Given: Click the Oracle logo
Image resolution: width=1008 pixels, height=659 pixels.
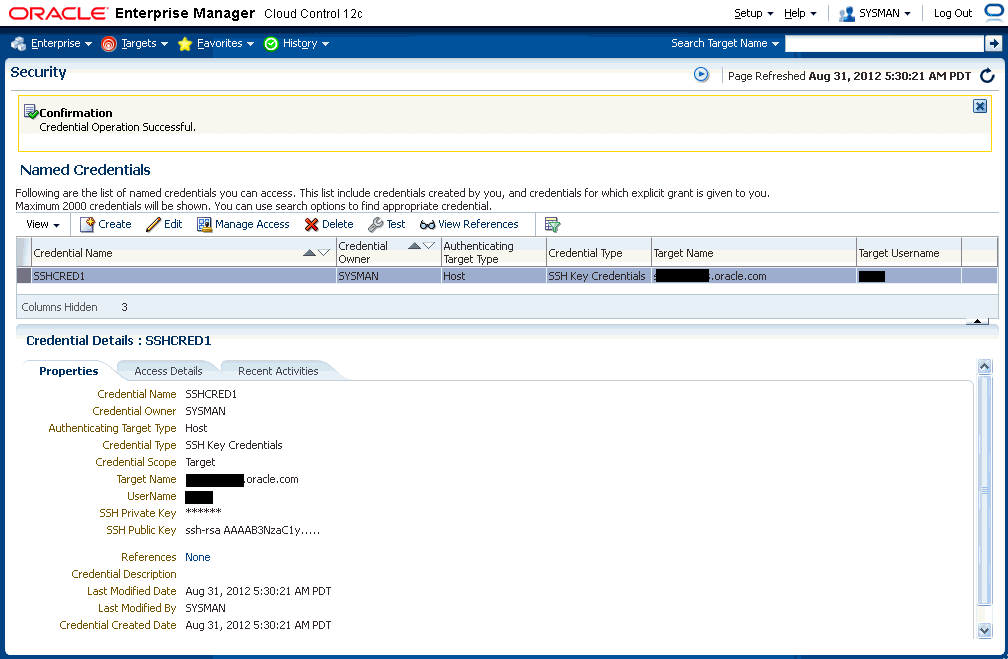Looking at the screenshot, I should 58,14.
